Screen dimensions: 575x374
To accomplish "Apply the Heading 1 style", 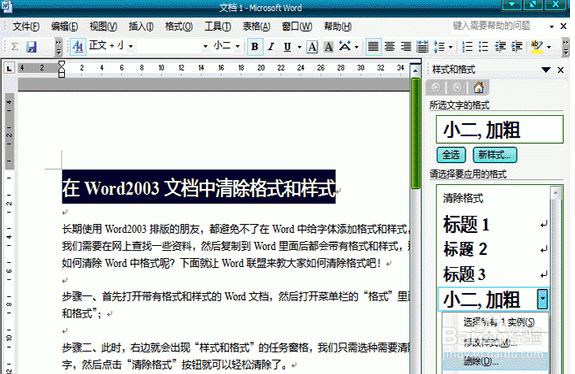I will pos(494,224).
